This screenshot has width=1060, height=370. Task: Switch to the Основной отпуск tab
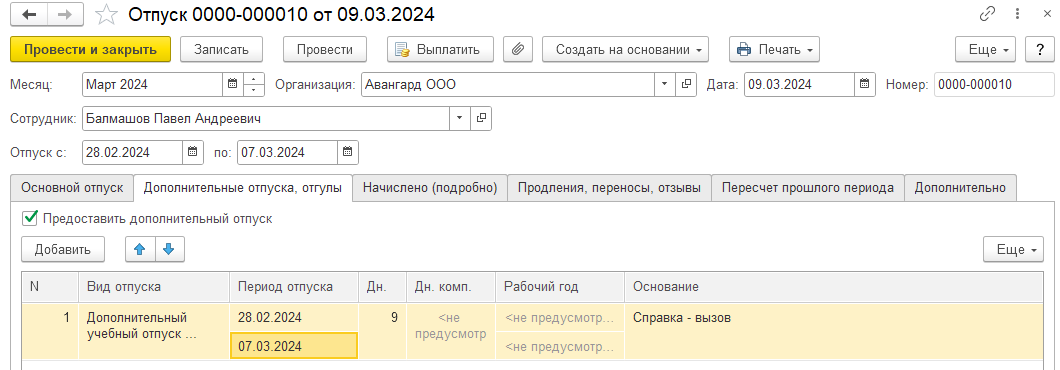72,188
